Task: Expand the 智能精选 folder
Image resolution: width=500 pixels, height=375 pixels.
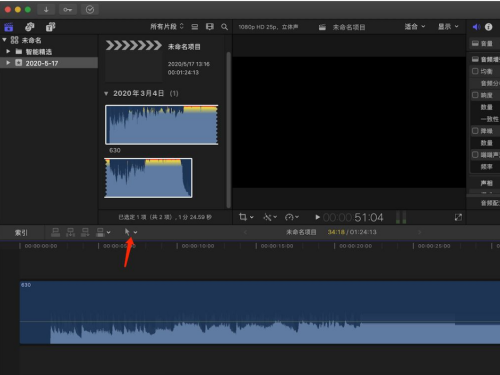Action: 8,51
